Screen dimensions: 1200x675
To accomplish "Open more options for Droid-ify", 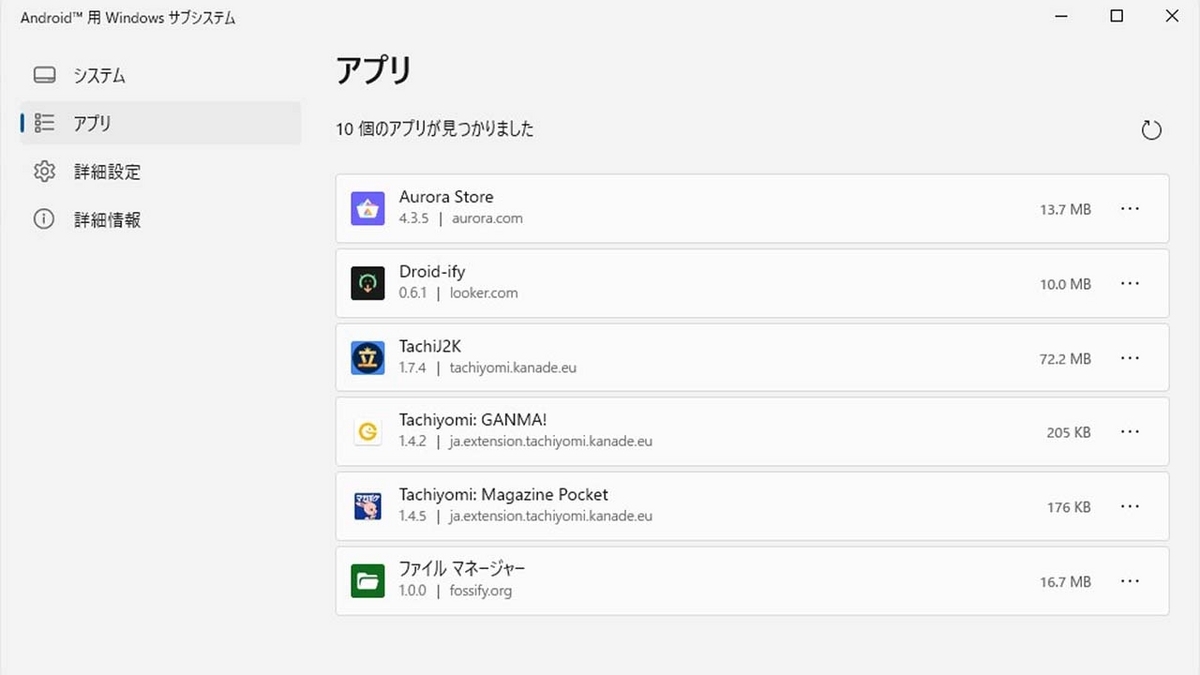I will click(x=1130, y=284).
